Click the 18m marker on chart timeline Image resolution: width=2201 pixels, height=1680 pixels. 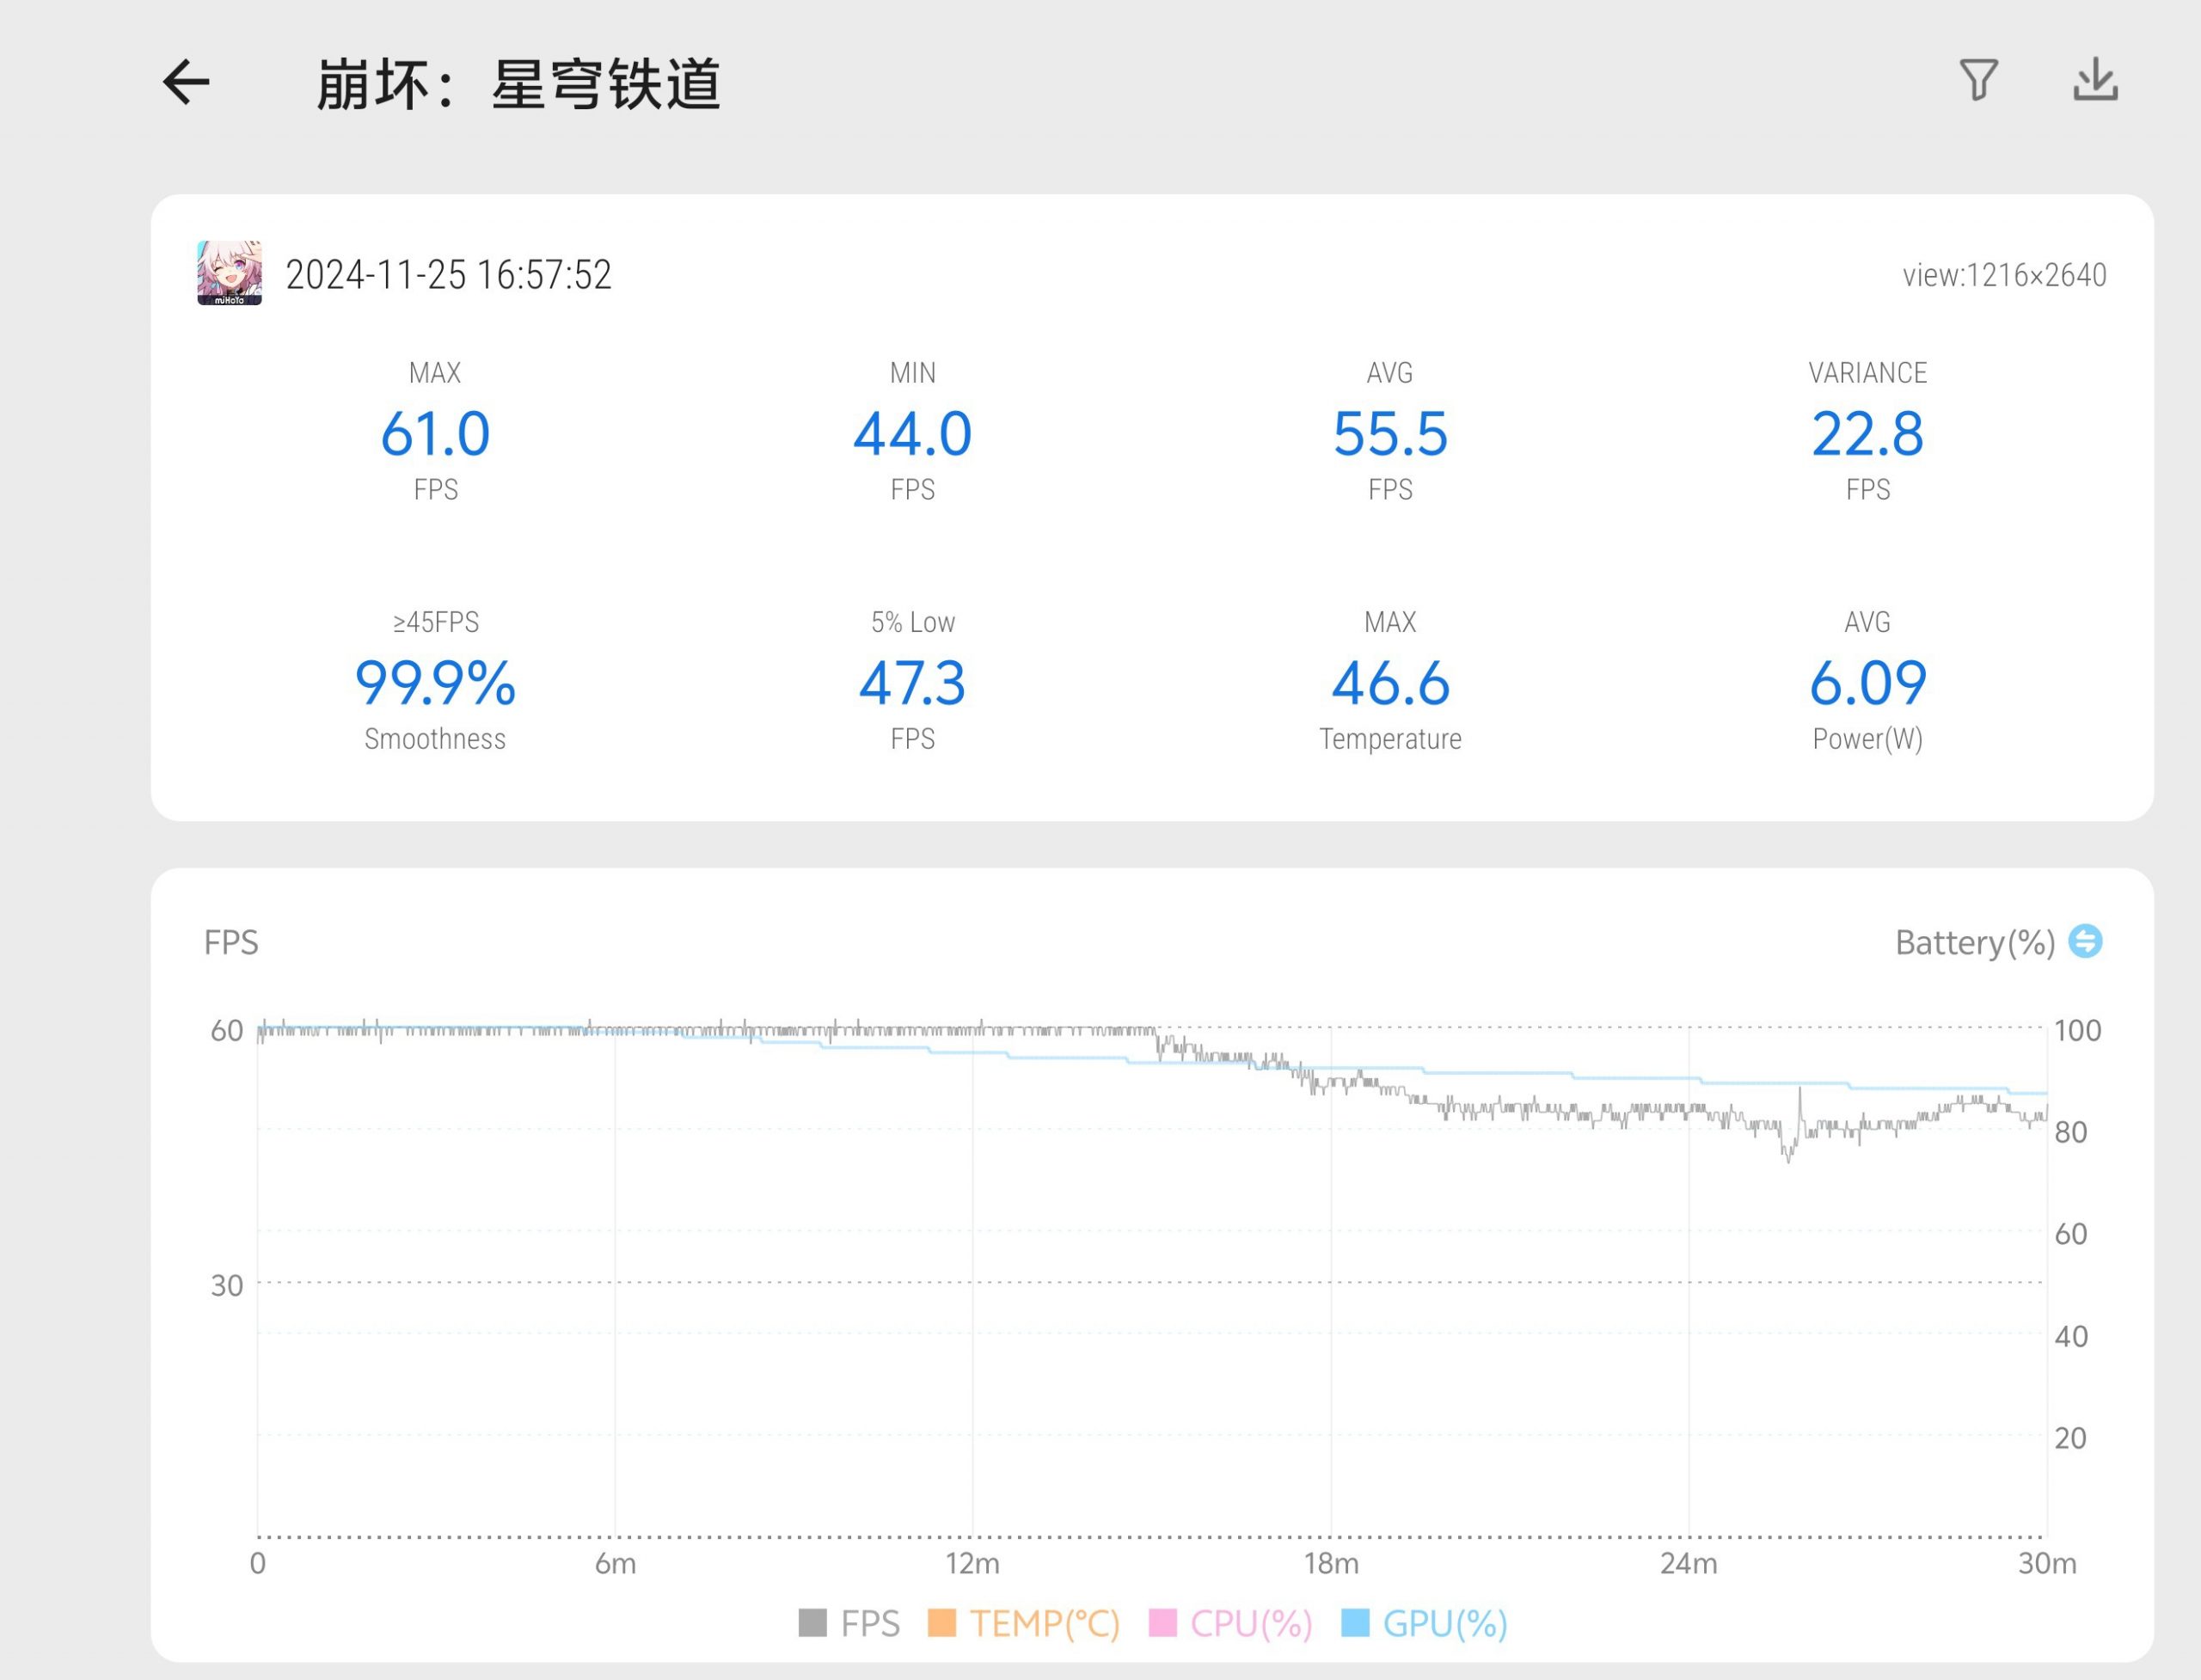[1331, 1563]
